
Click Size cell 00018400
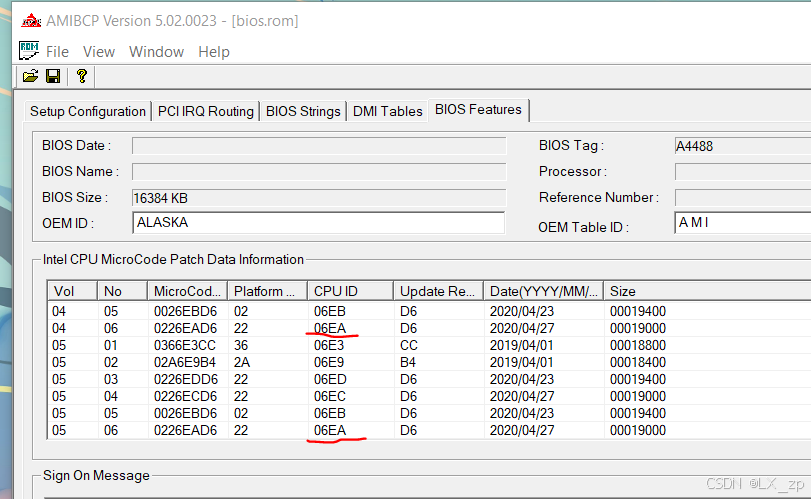click(x=638, y=362)
